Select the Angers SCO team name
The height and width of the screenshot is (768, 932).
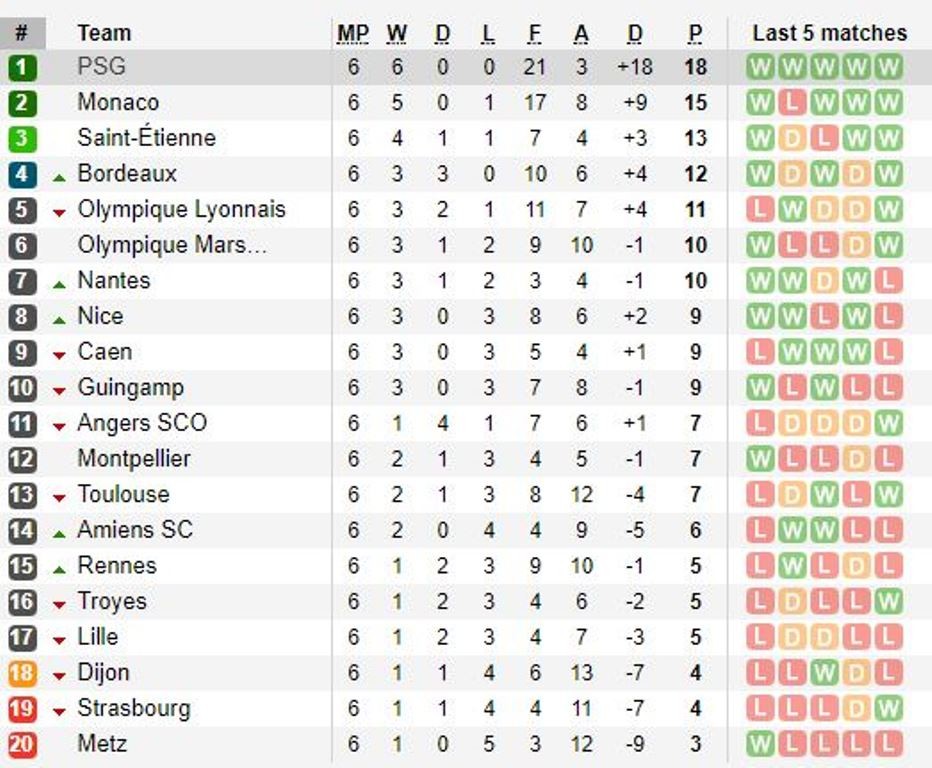(x=142, y=423)
